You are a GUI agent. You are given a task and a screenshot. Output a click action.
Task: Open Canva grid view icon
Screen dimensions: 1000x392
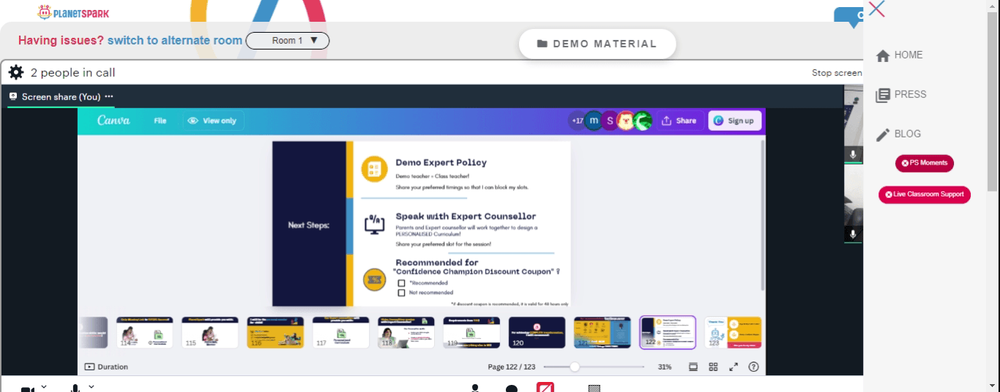[x=714, y=367]
